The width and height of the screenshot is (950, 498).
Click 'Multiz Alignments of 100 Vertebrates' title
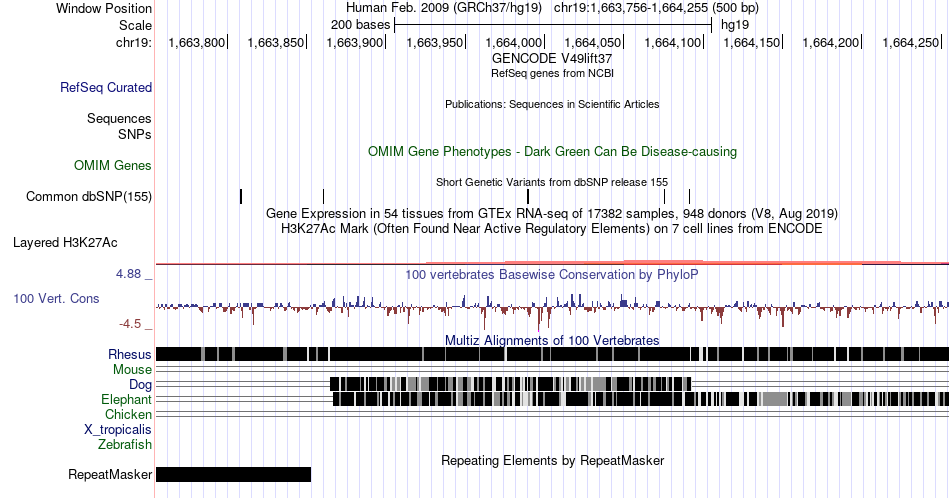point(552,340)
